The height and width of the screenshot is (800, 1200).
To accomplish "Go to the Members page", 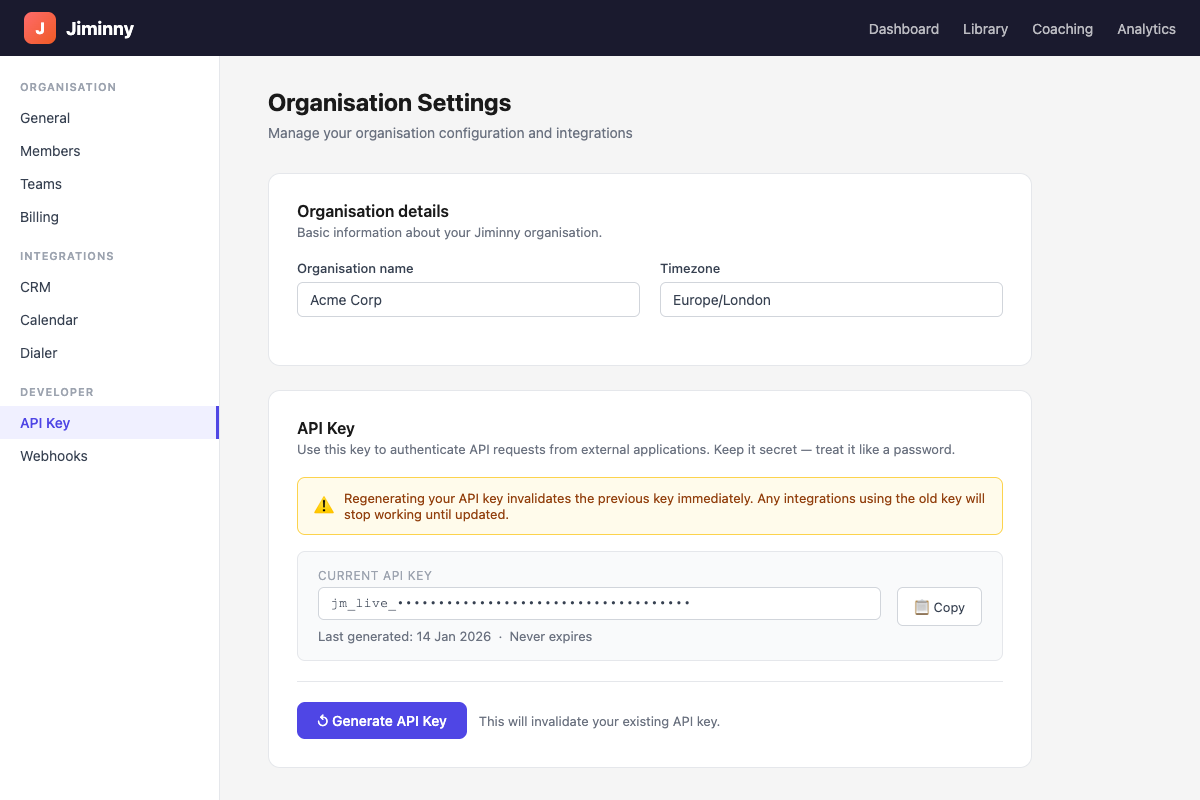I will click(50, 151).
